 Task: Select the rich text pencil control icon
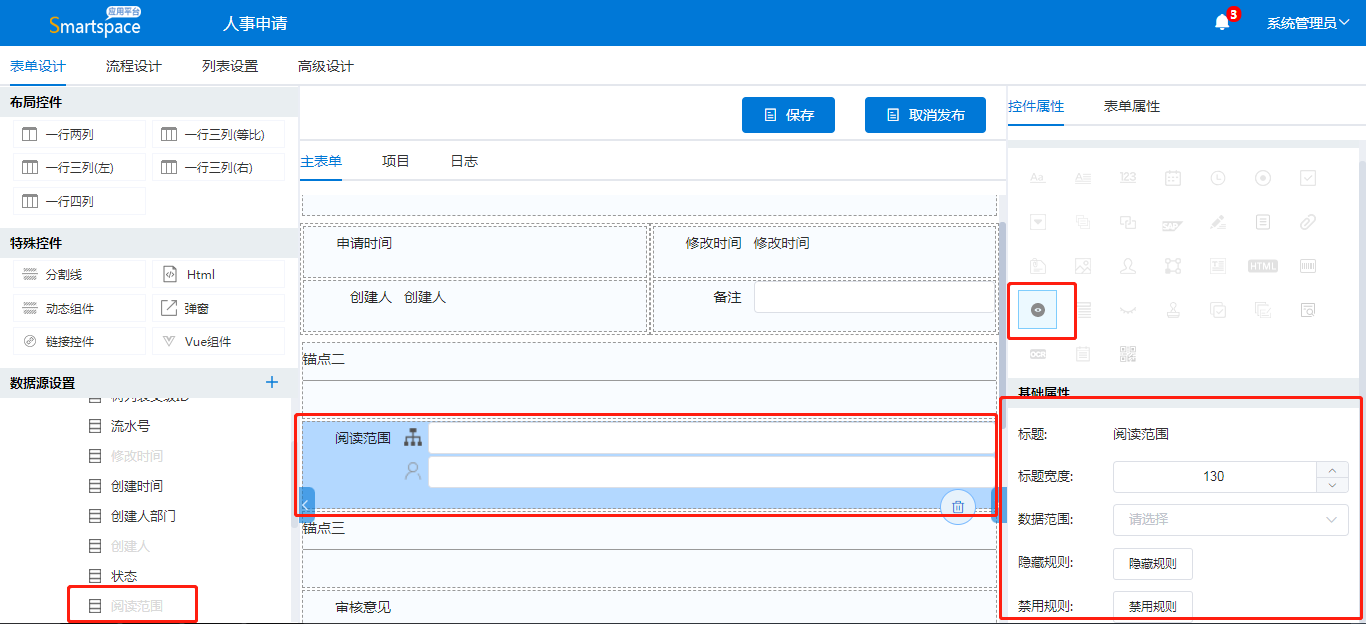click(1218, 222)
